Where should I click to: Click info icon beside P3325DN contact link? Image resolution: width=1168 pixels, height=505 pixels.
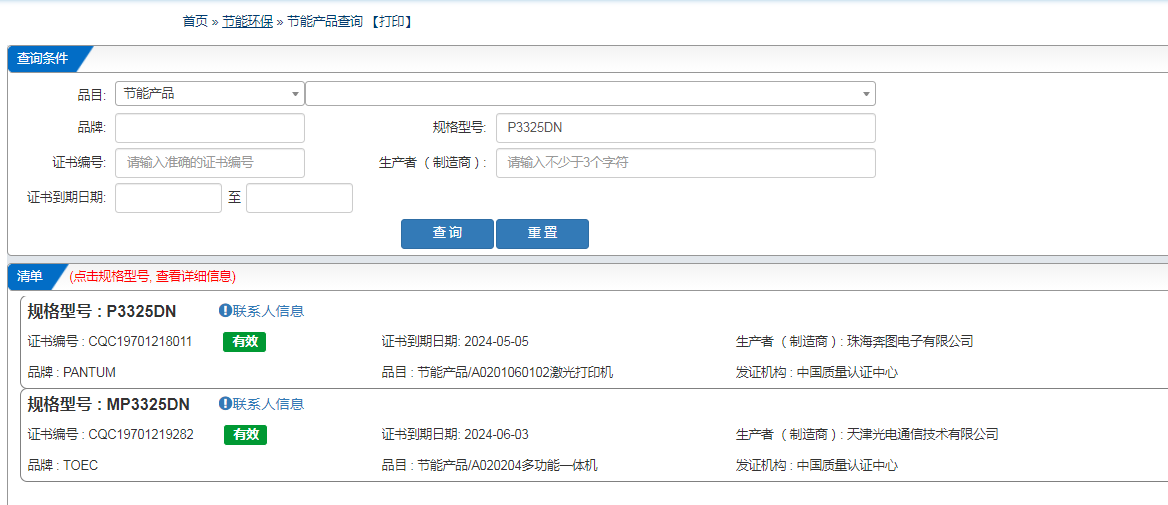click(x=225, y=311)
